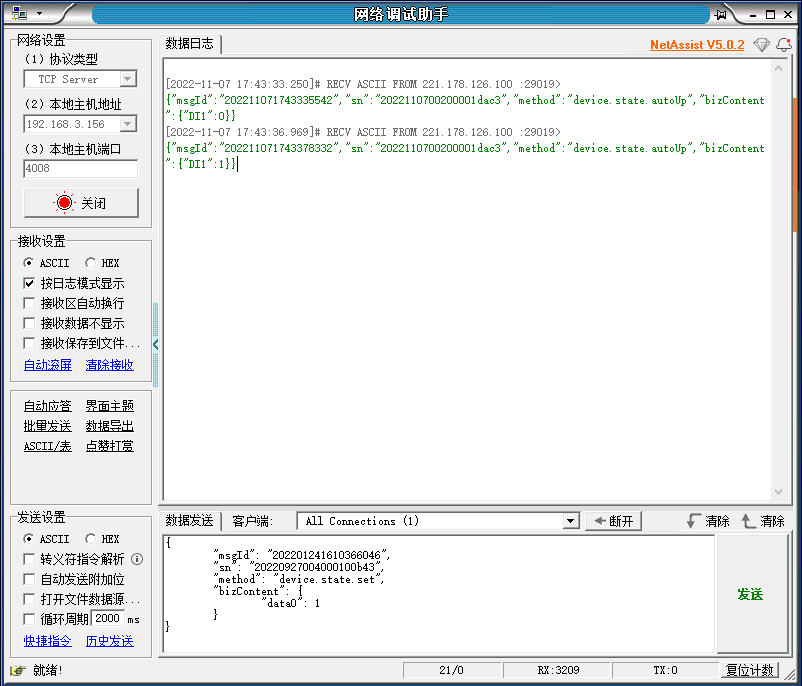Image resolution: width=802 pixels, height=686 pixels.
Task: Click the log area vertical scrollbar
Action: (x=779, y=280)
